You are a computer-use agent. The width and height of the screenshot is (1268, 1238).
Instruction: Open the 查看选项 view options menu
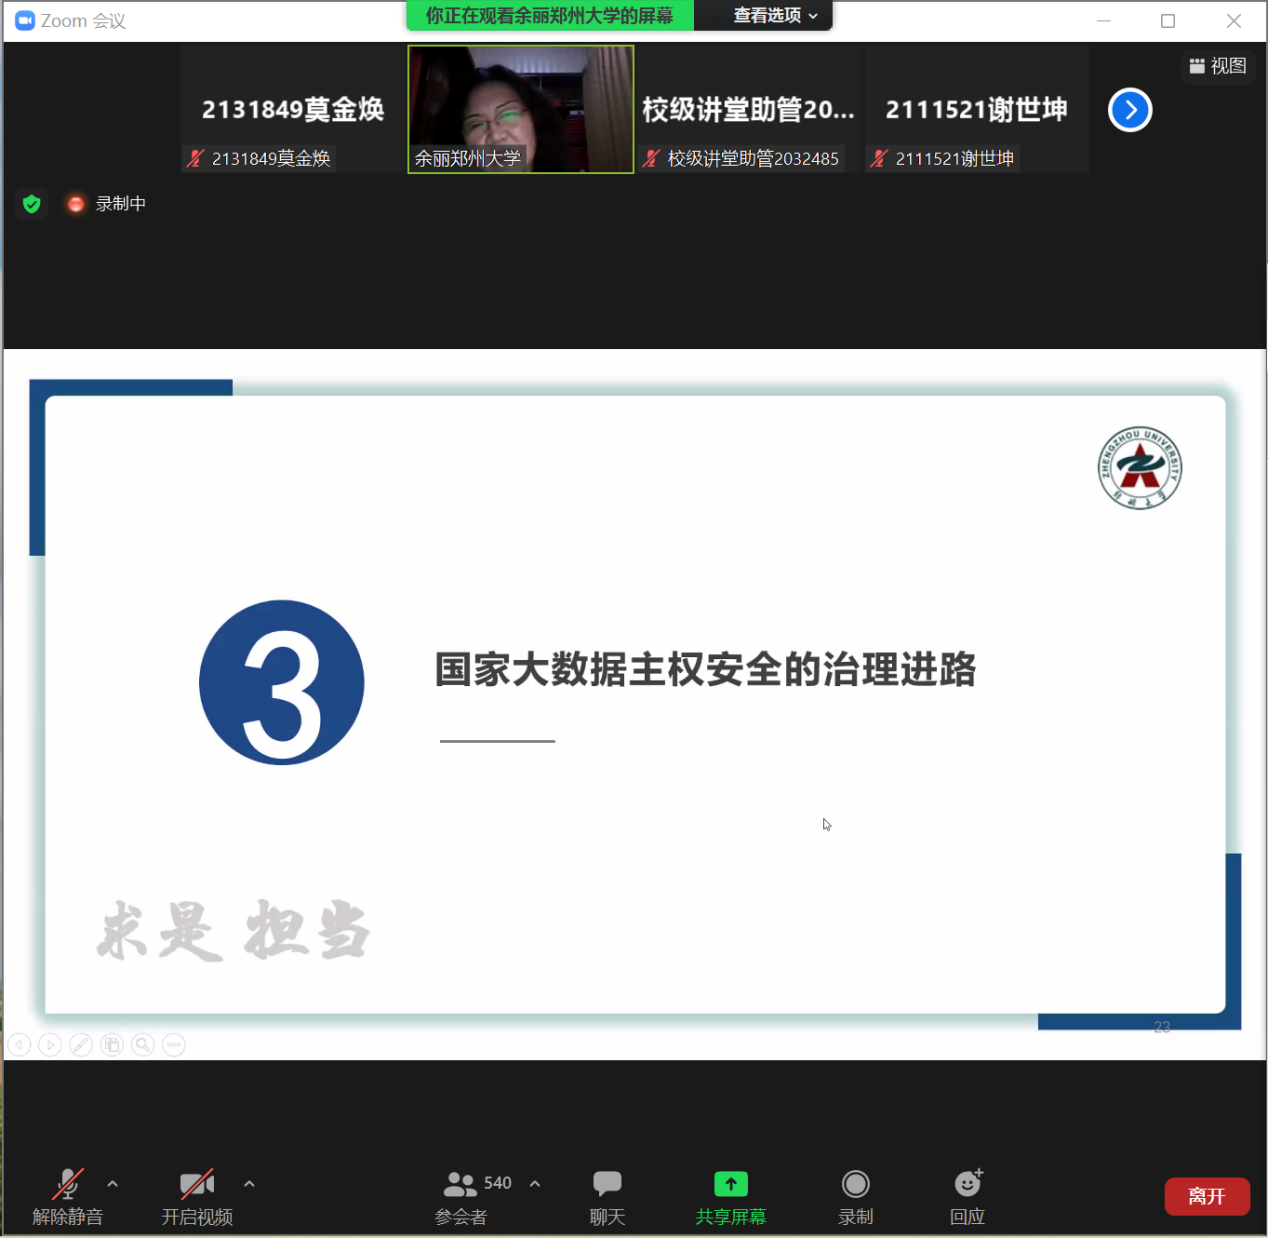(775, 15)
